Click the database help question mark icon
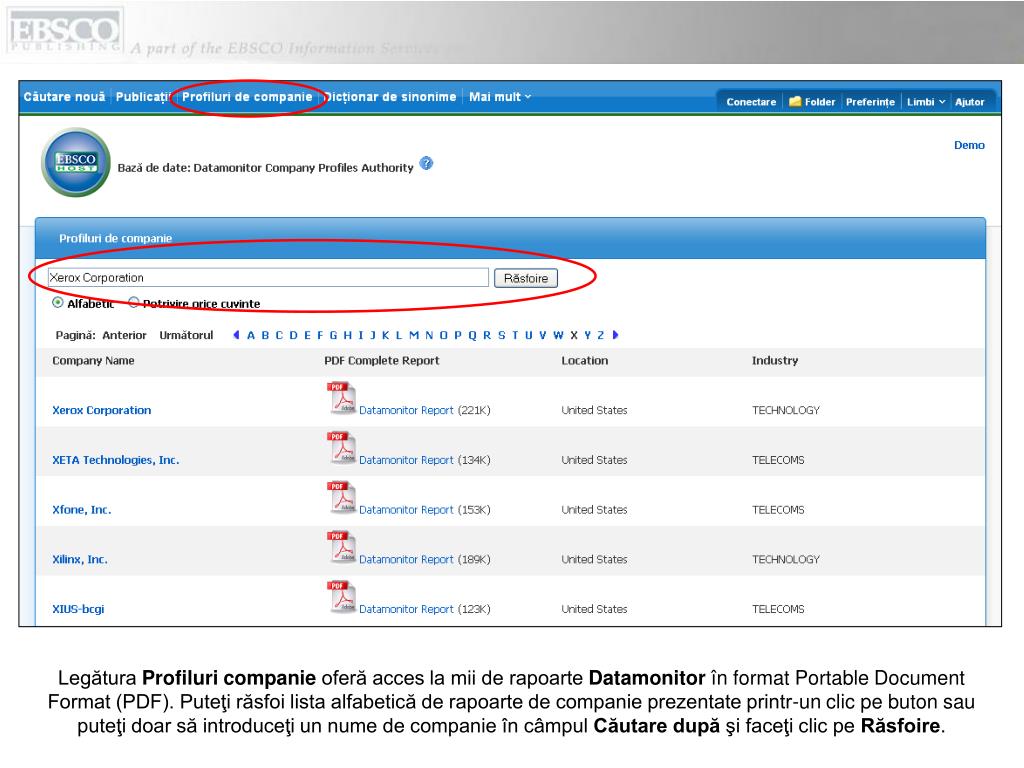Screen dimensions: 1024x768 (x=426, y=163)
